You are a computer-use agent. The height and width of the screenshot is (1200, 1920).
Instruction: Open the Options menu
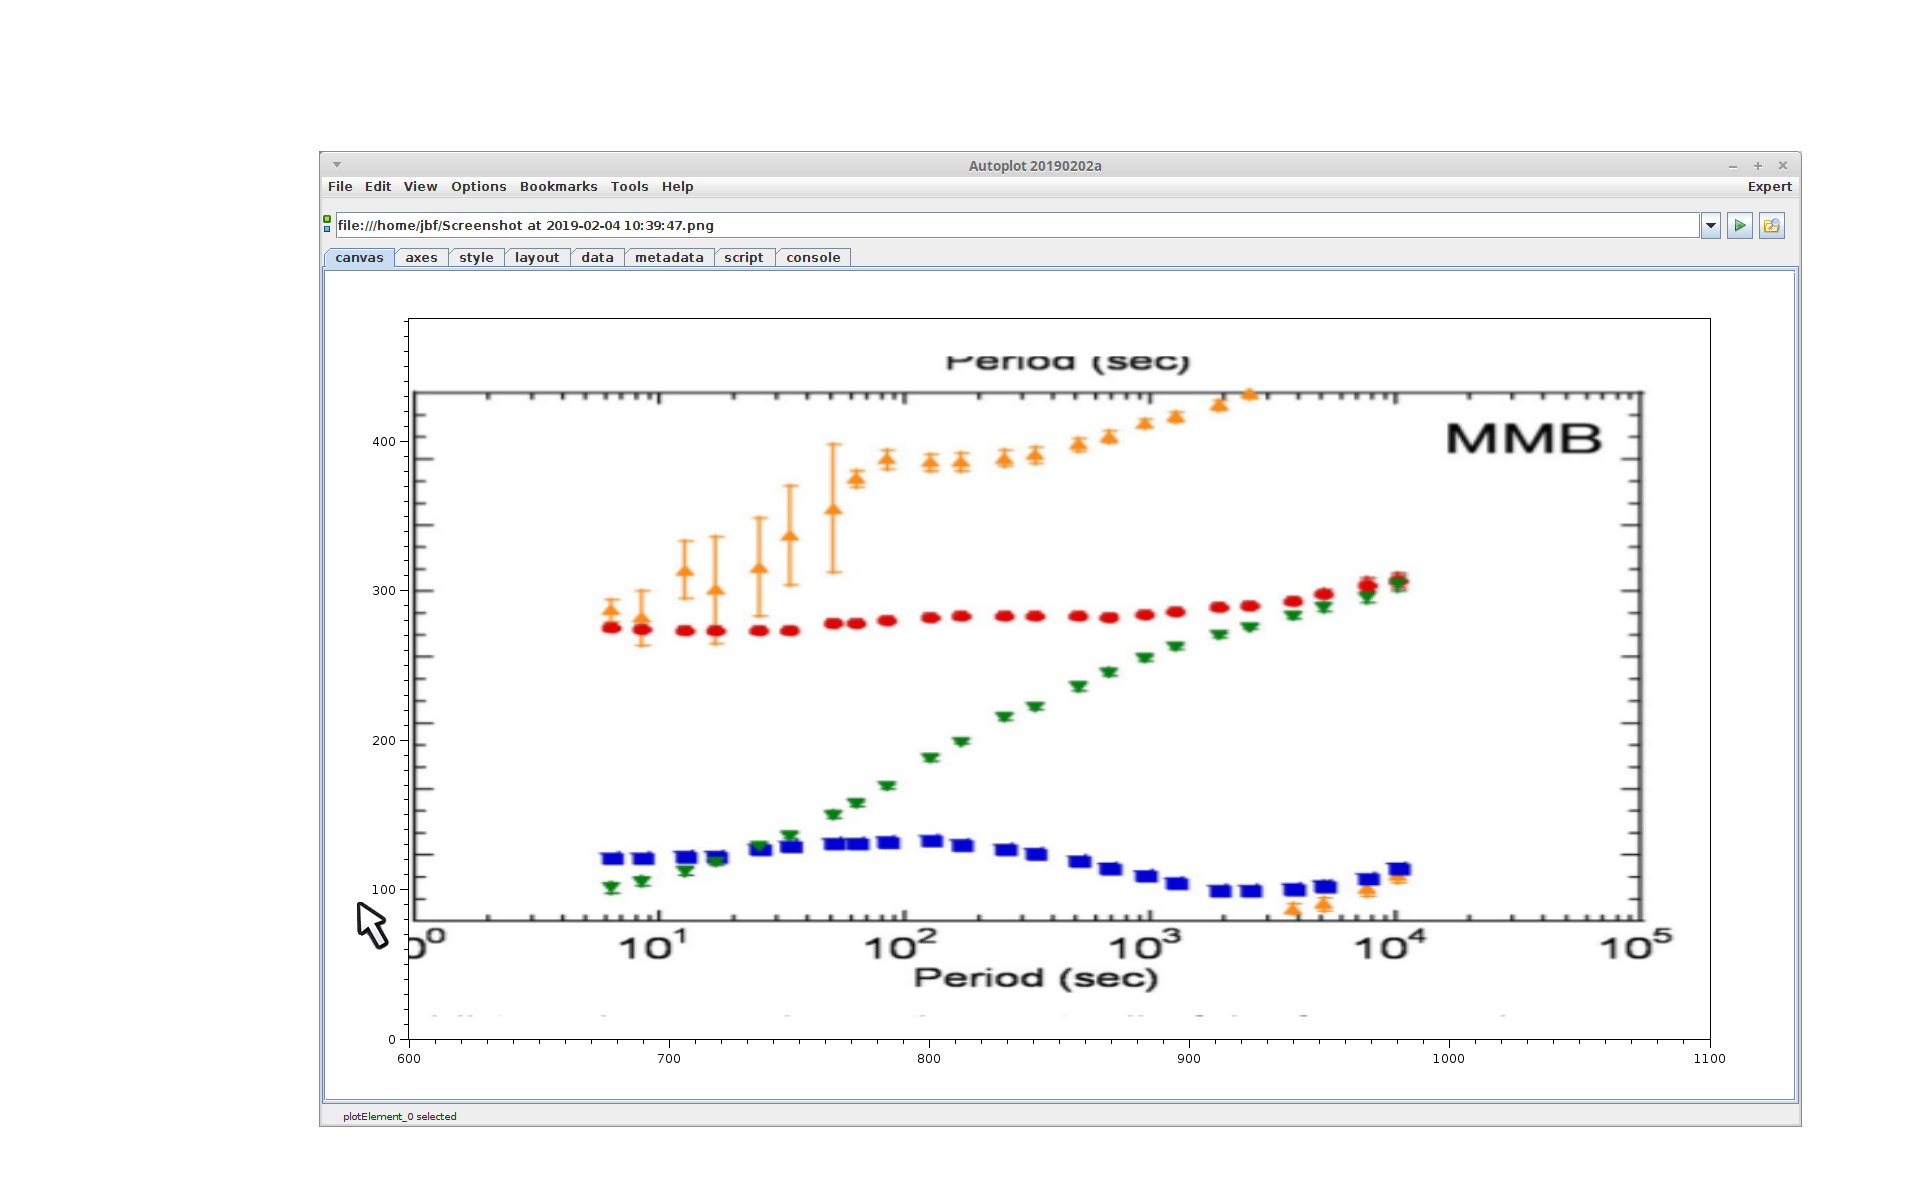478,187
